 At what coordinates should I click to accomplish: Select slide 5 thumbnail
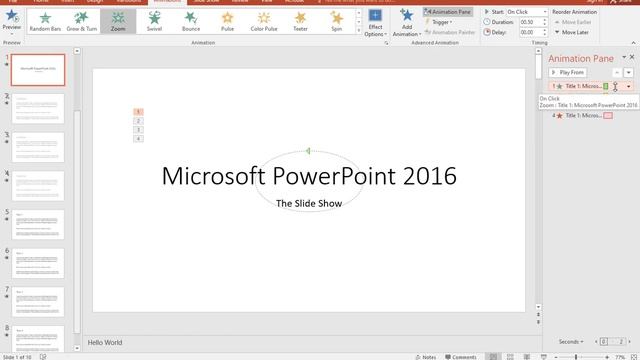tap(38, 224)
